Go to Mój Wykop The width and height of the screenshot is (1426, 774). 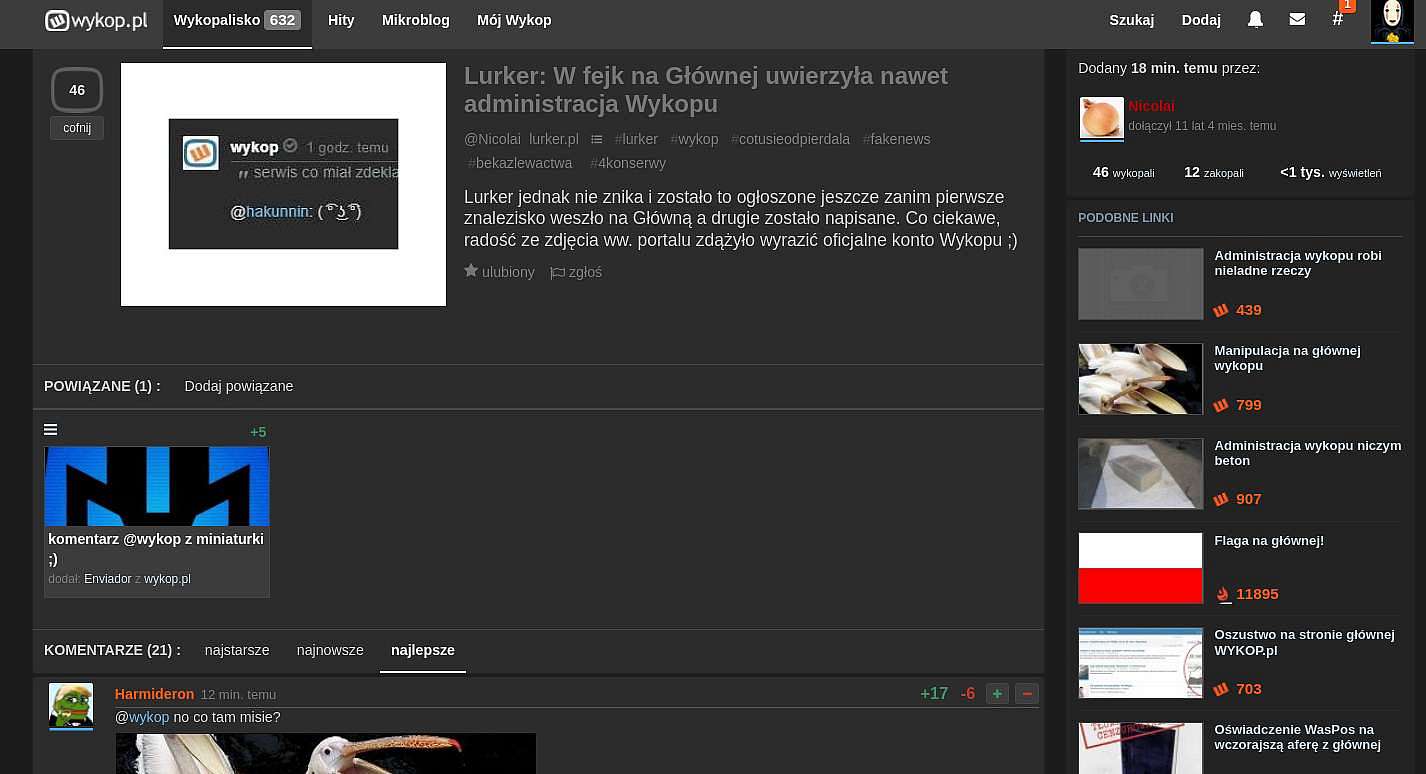pos(514,20)
